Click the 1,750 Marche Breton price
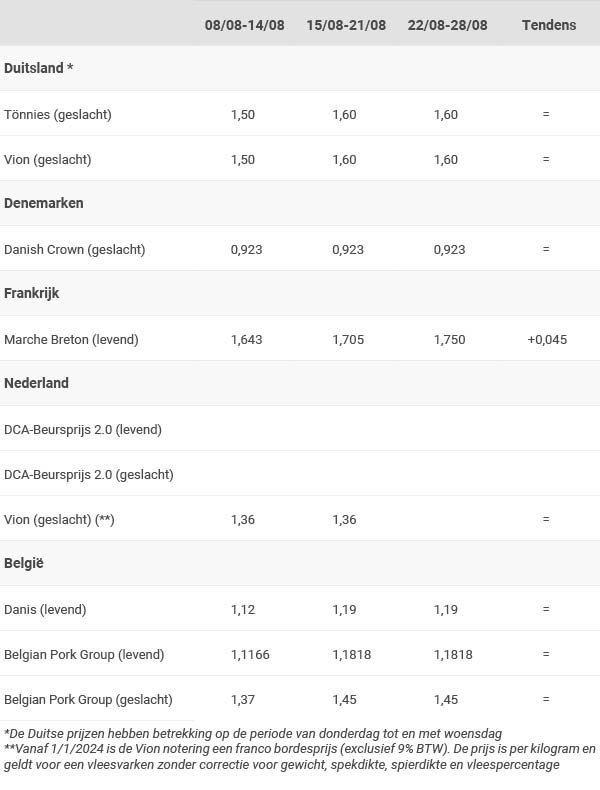Viewport: 600px width, 790px height. 449,340
